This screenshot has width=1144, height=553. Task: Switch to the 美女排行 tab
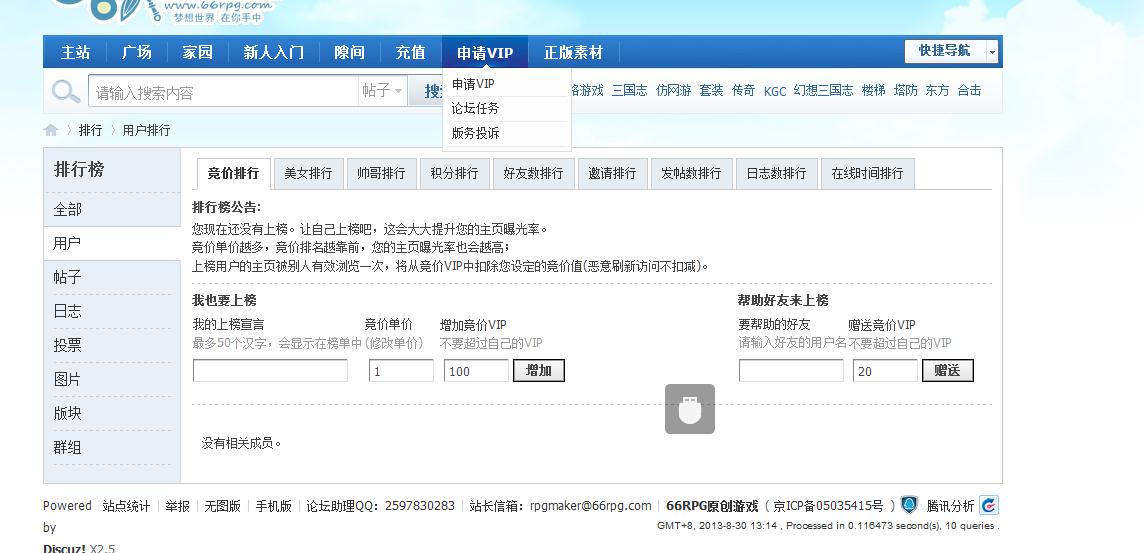(308, 174)
